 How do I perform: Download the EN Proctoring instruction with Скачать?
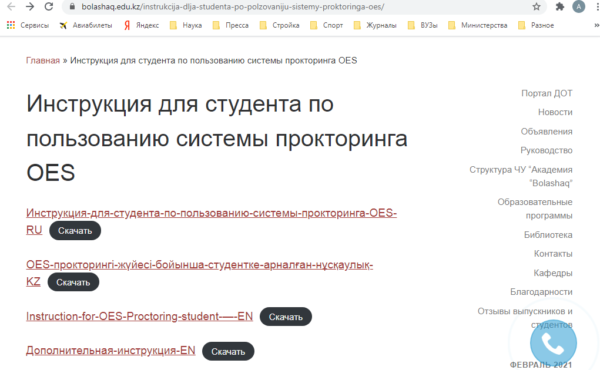pyautogui.click(x=286, y=317)
